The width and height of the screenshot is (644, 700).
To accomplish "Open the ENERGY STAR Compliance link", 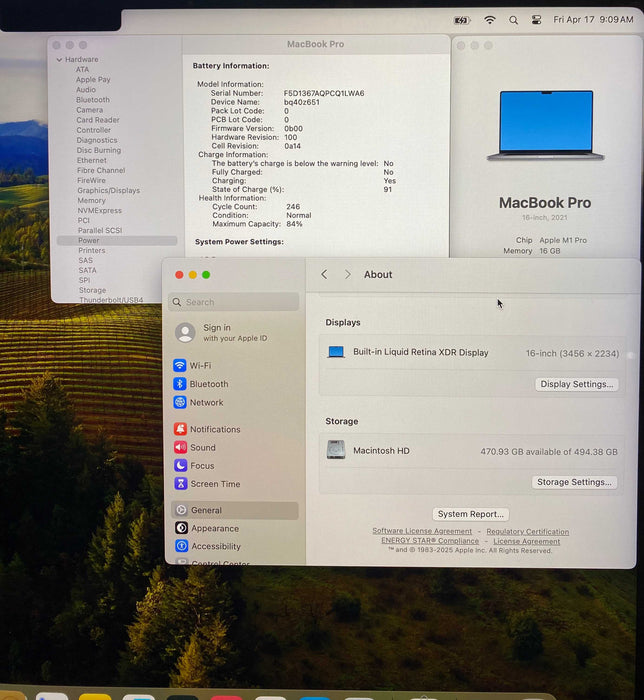I will (x=430, y=541).
